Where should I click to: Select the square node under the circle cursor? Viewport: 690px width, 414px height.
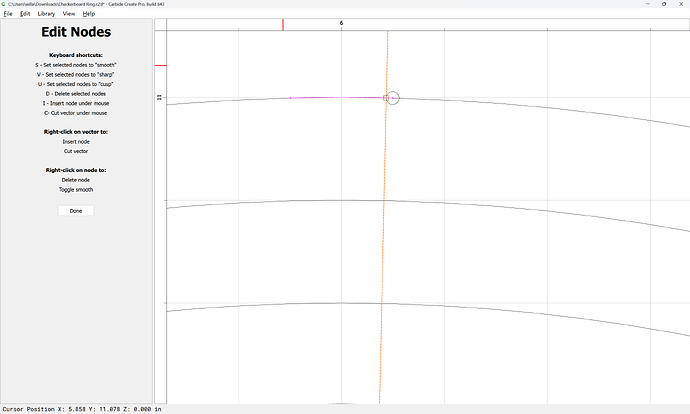pyautogui.click(x=386, y=98)
